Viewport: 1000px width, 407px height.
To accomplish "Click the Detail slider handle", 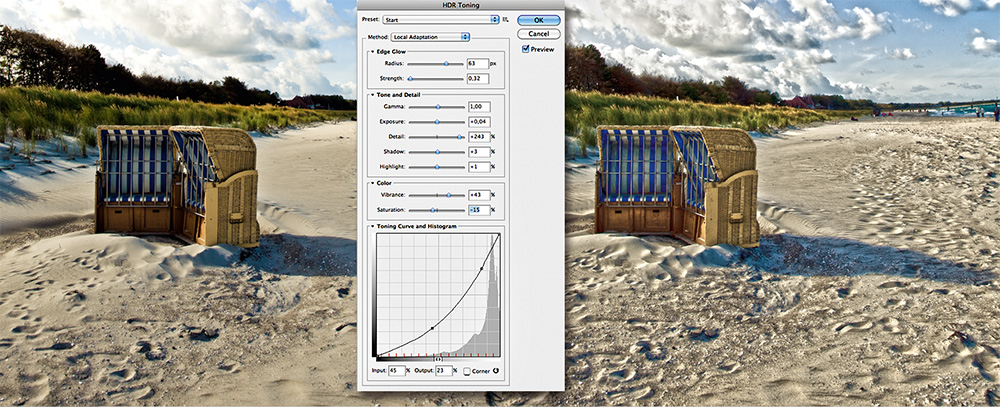I will tap(460, 136).
